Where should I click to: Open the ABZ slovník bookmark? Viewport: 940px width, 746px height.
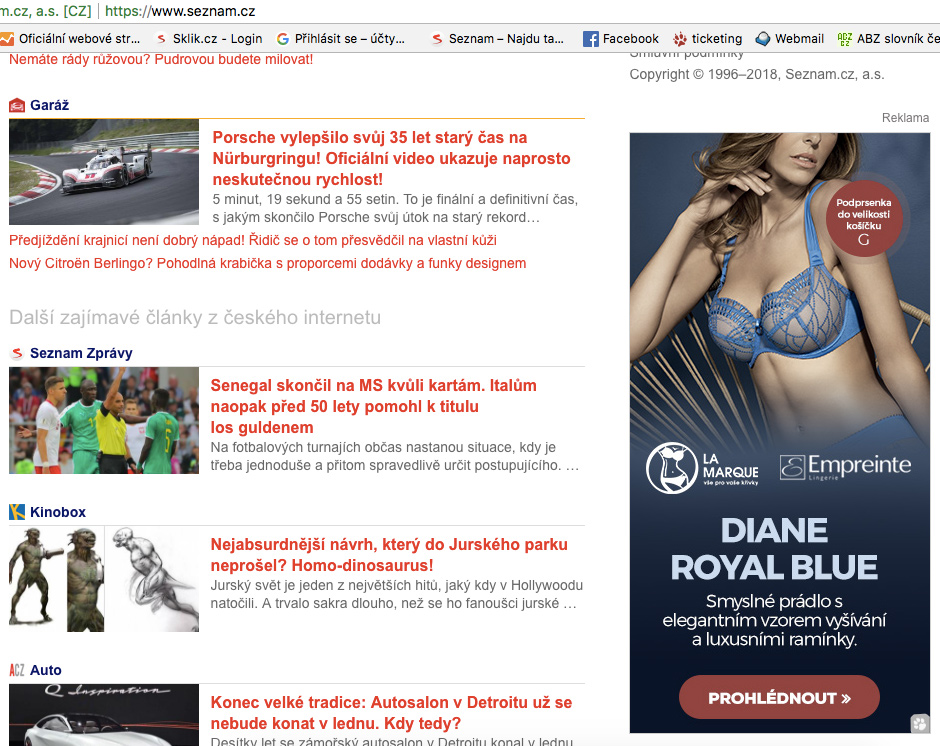coord(889,38)
